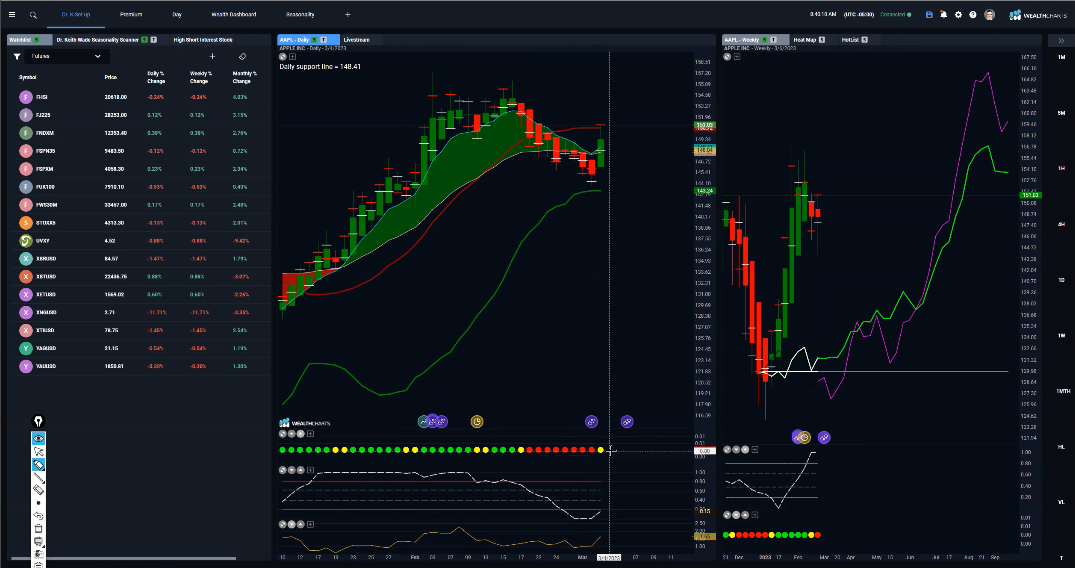Screen dimensions: 1075x568
Task: Open the hamburger main menu
Action: click(12, 14)
